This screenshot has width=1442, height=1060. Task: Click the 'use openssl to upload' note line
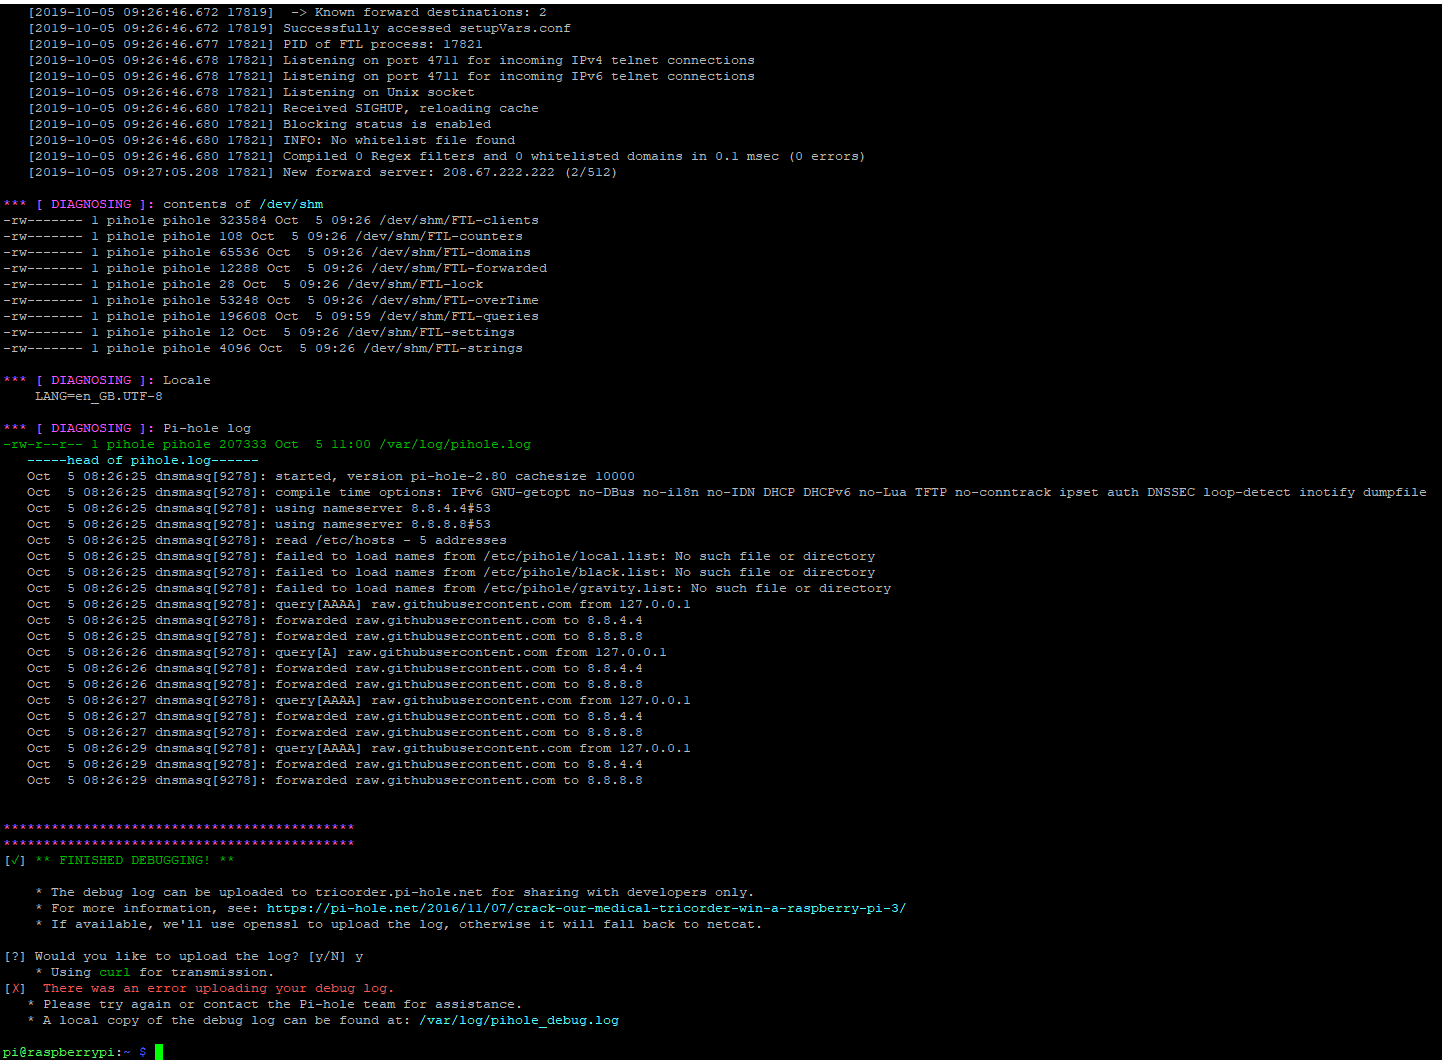(x=399, y=924)
